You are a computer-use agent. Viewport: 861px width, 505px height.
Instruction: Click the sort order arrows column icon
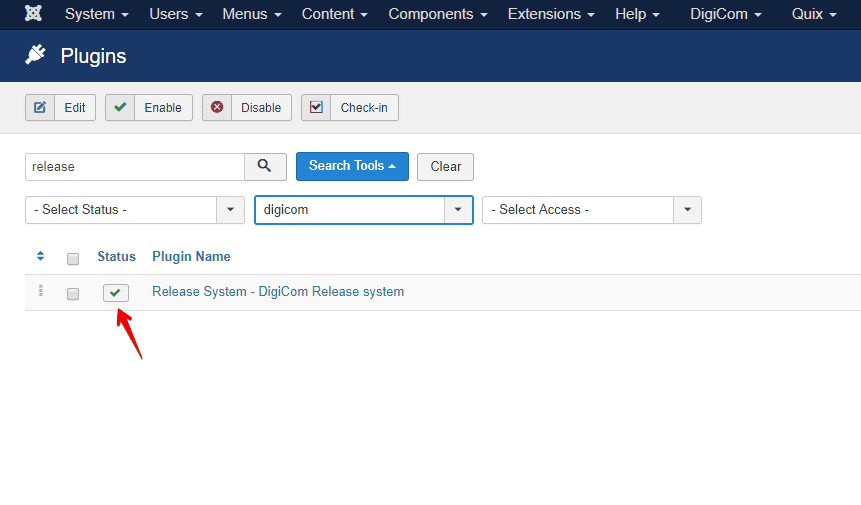(40, 257)
